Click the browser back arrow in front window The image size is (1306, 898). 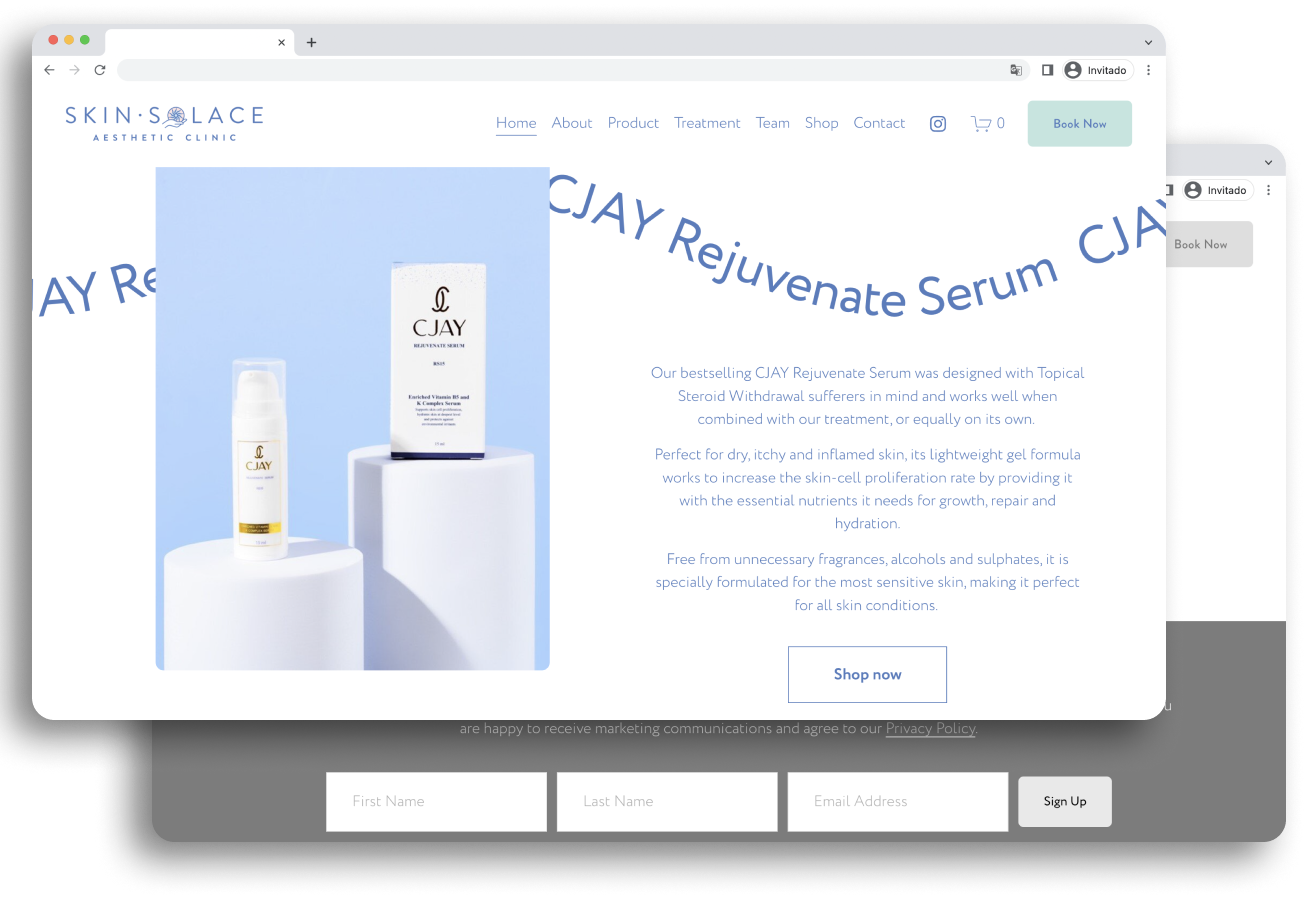pyautogui.click(x=49, y=70)
